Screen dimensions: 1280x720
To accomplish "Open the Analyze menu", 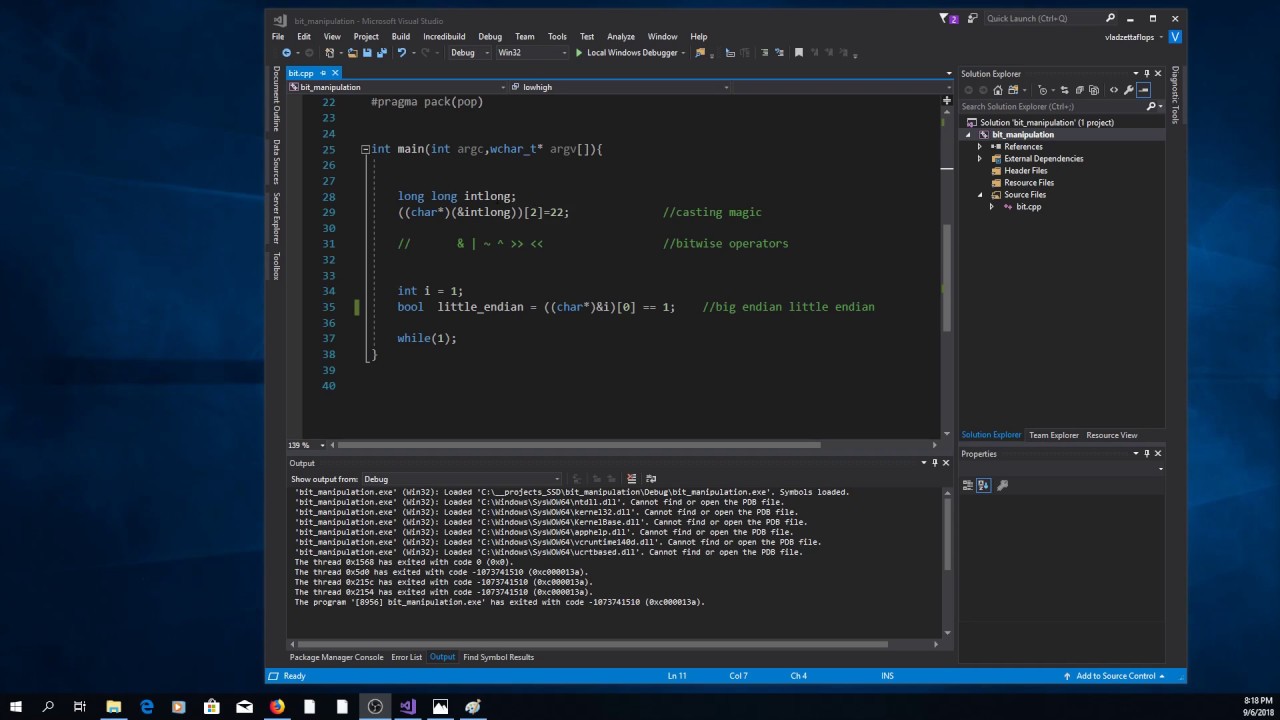I will pos(621,36).
